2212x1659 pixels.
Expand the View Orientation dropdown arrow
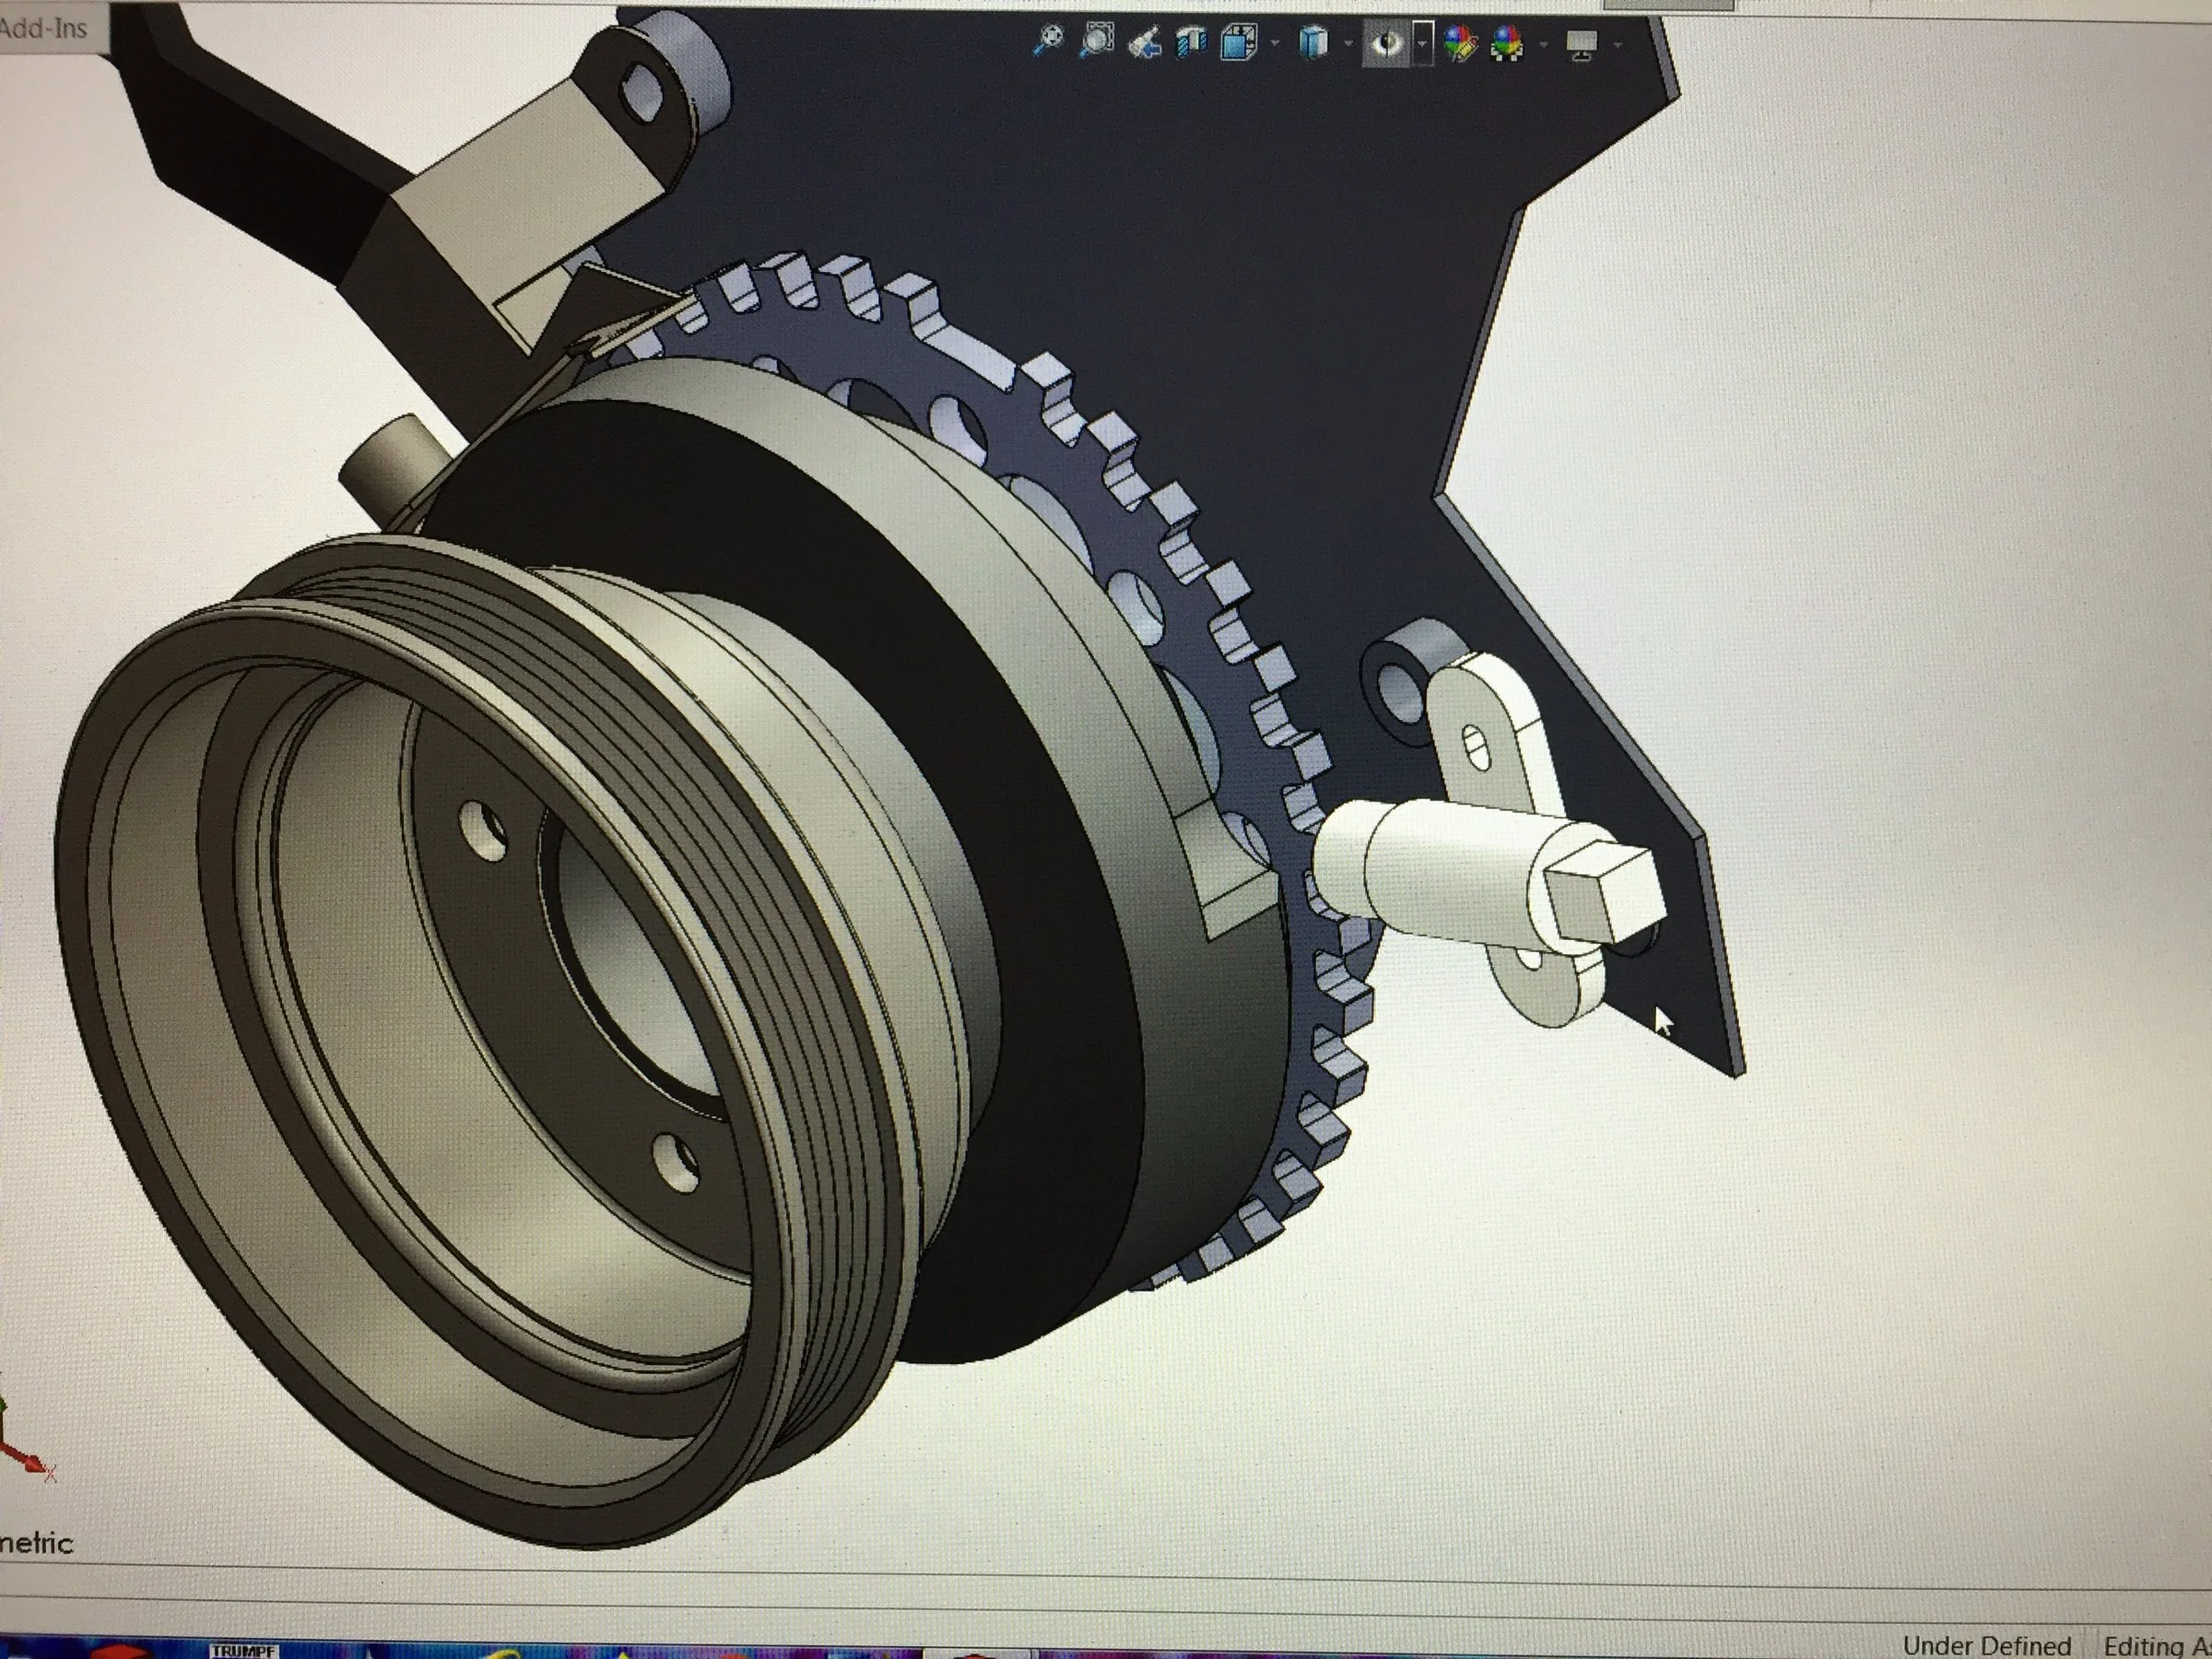pos(1275,43)
